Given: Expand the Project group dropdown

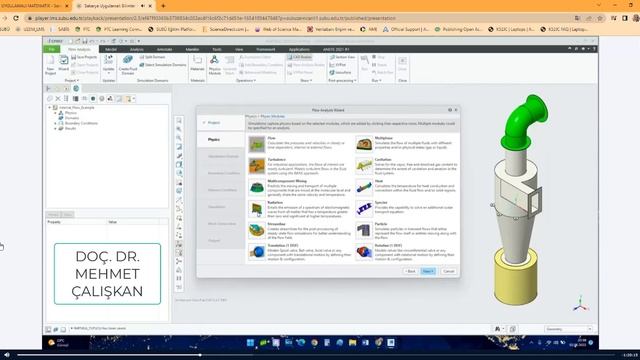Looking at the screenshot, I should click(x=72, y=81).
